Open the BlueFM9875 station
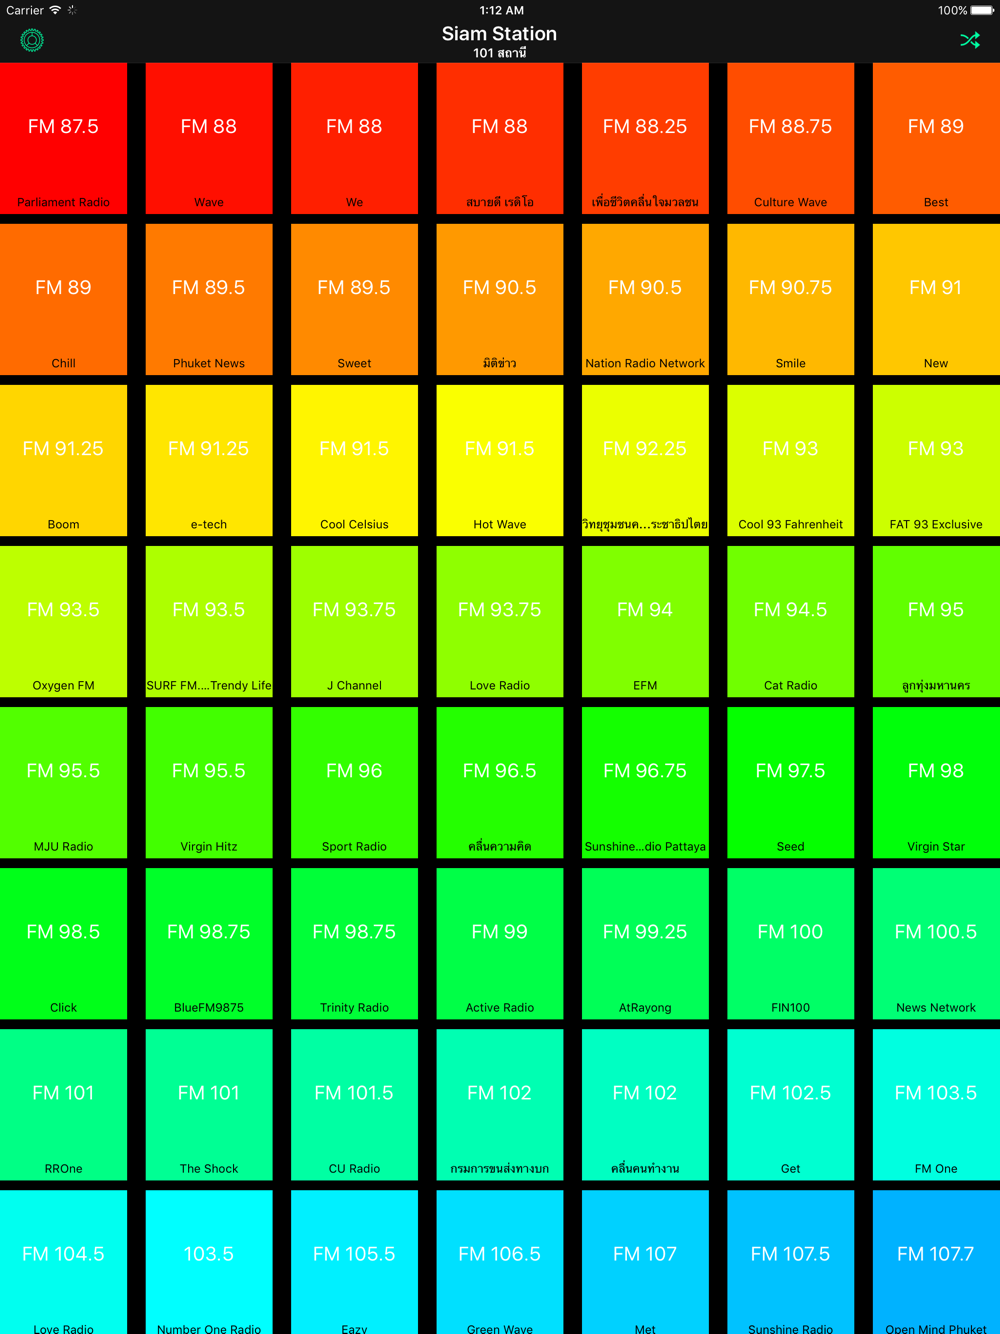 click(x=209, y=943)
